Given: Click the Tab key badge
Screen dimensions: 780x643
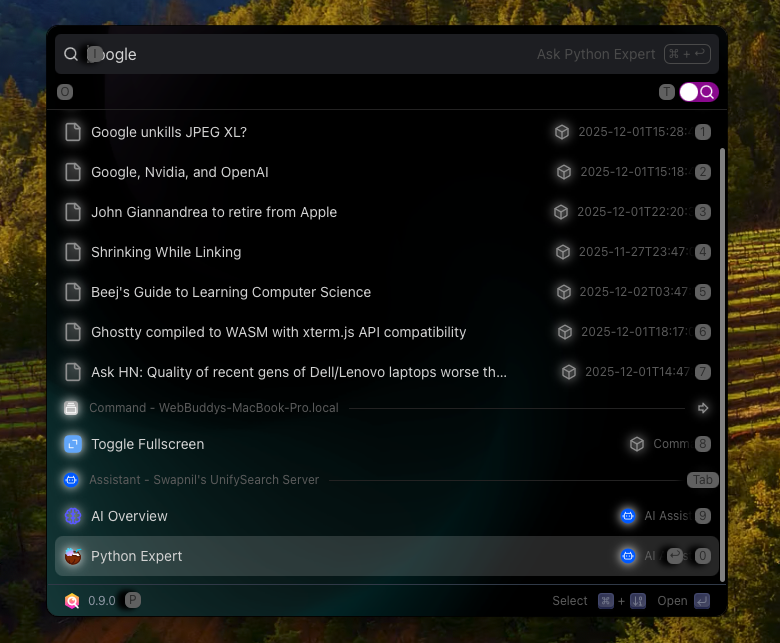Looking at the screenshot, I should click(x=703, y=480).
